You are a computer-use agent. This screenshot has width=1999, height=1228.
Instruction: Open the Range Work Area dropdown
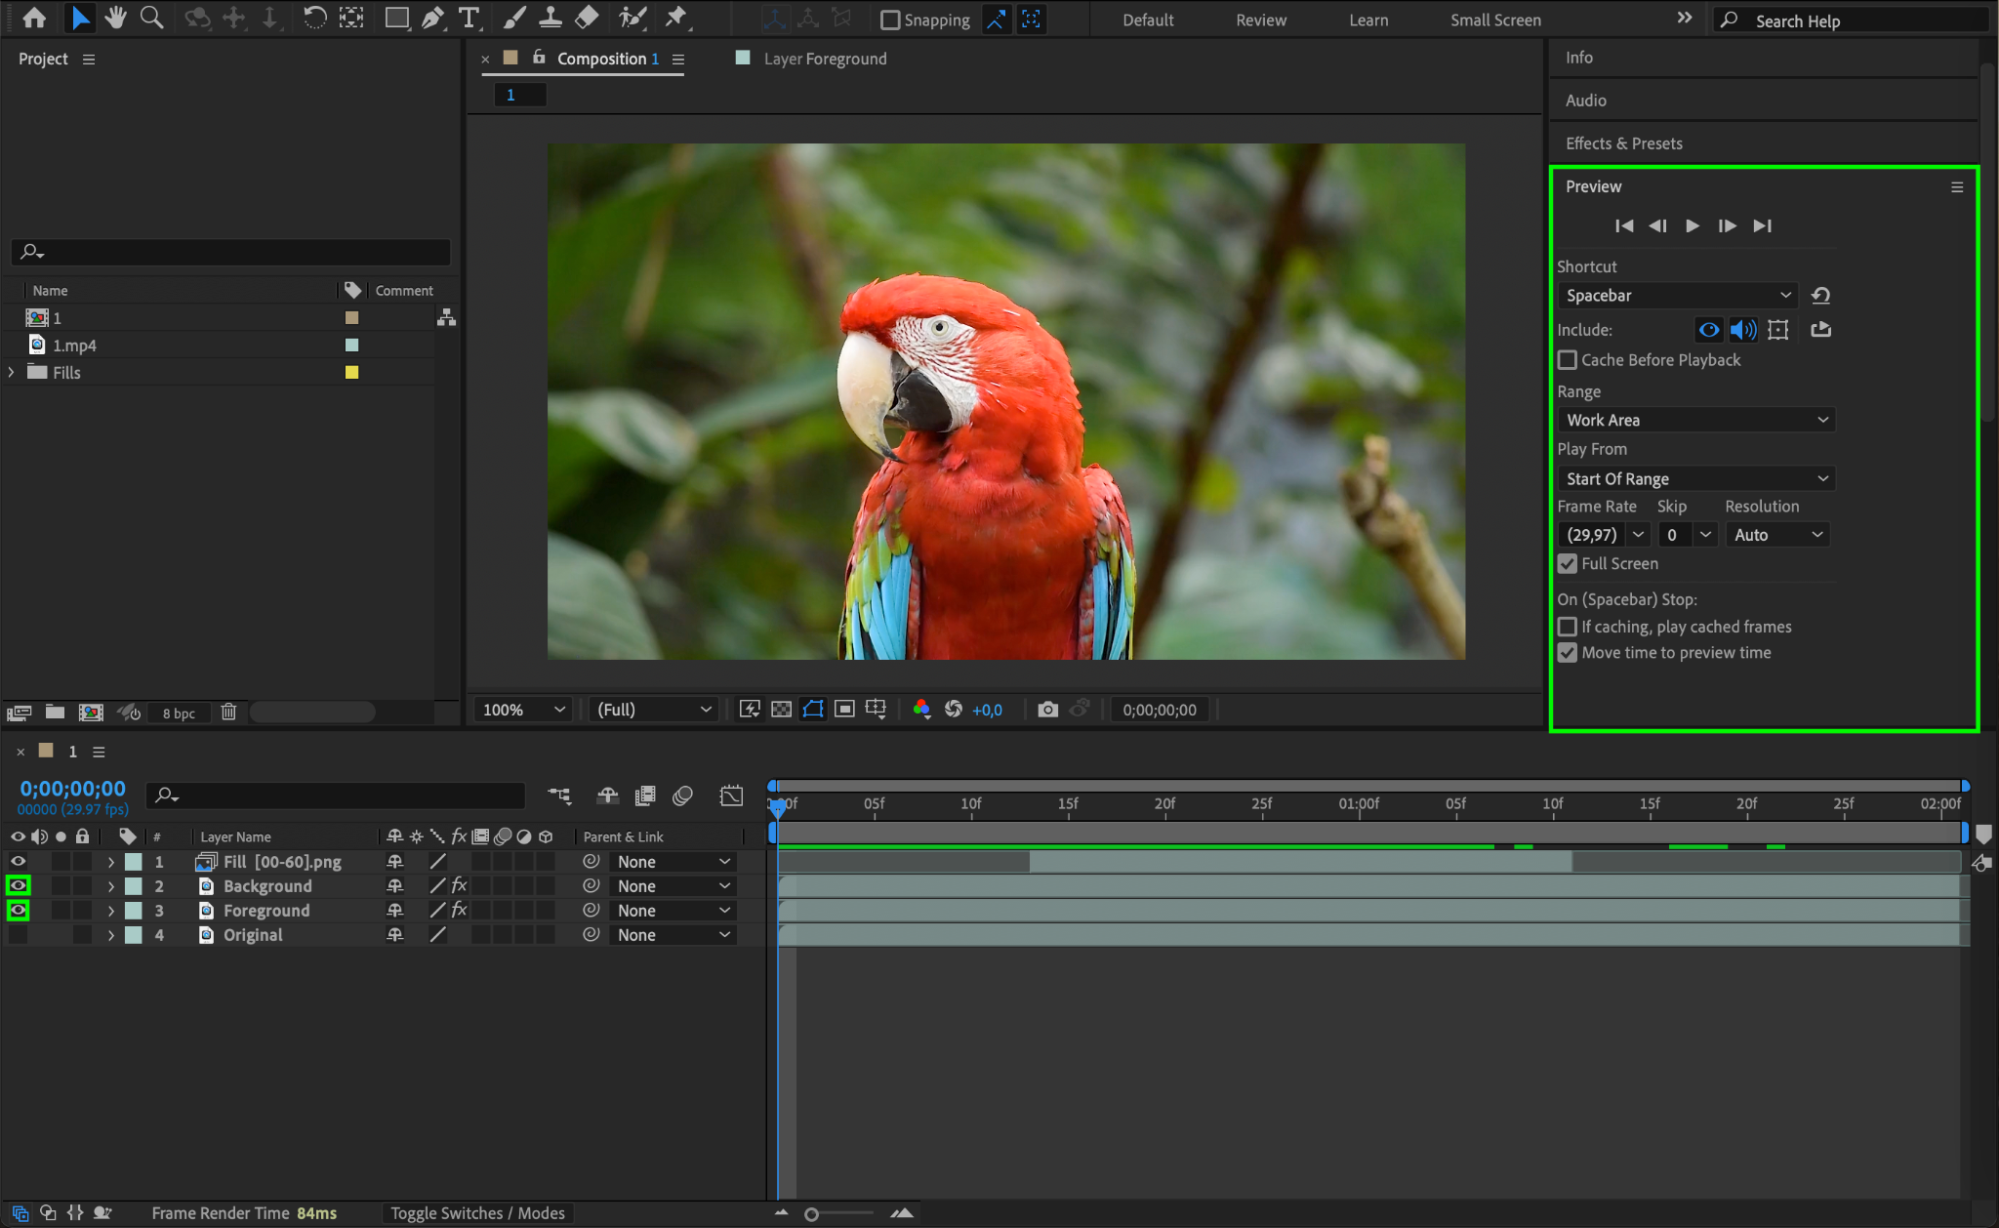1696,420
